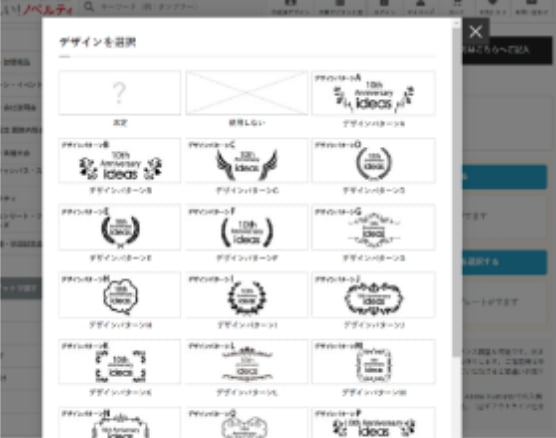Select design pattern I leafy wreath
This screenshot has width=556, height=438.
[x=247, y=295]
